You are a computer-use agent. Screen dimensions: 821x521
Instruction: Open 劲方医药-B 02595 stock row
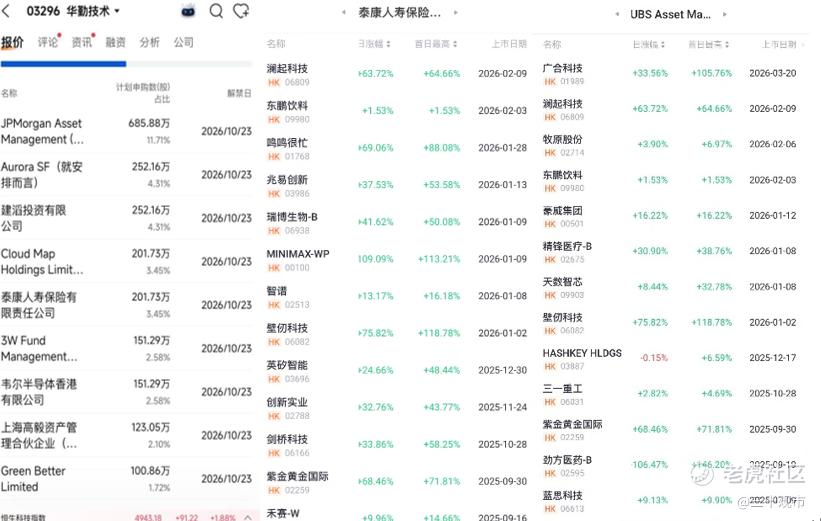(x=670, y=465)
